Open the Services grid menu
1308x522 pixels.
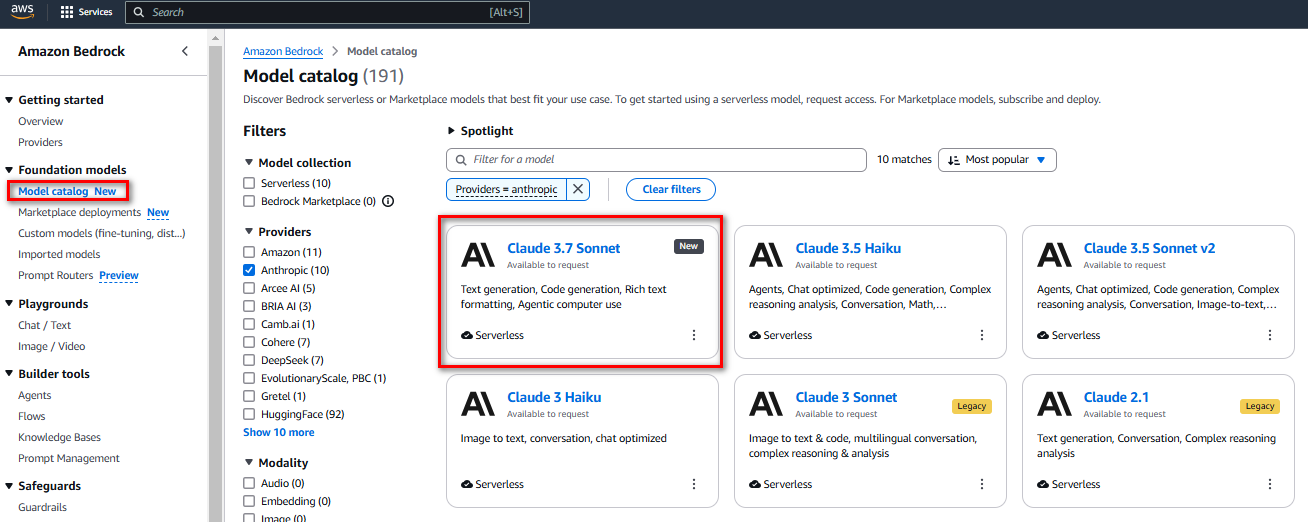click(x=86, y=12)
